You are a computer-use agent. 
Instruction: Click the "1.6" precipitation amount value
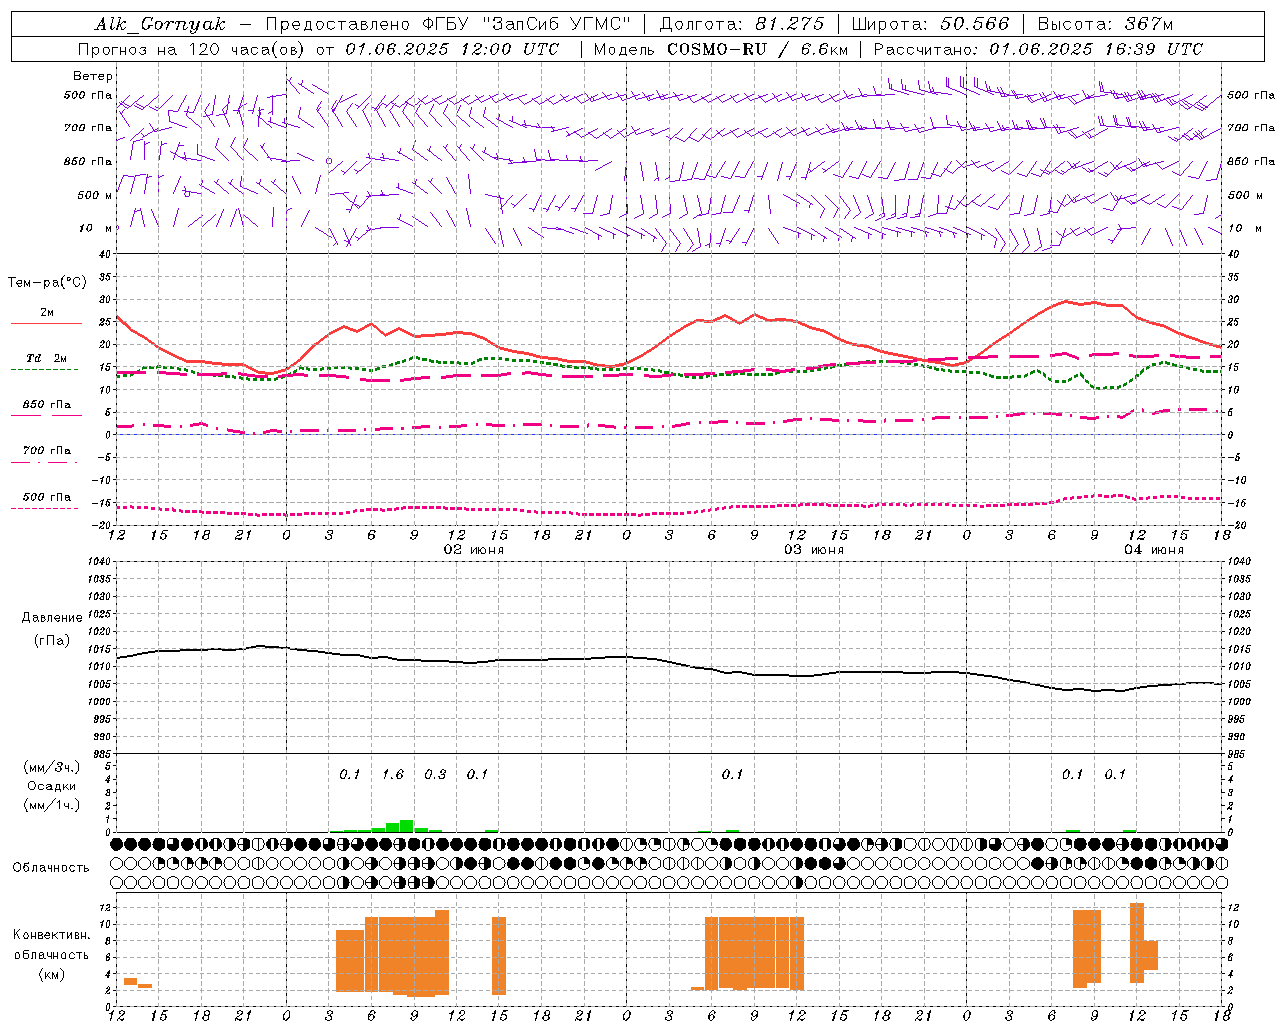click(x=393, y=774)
